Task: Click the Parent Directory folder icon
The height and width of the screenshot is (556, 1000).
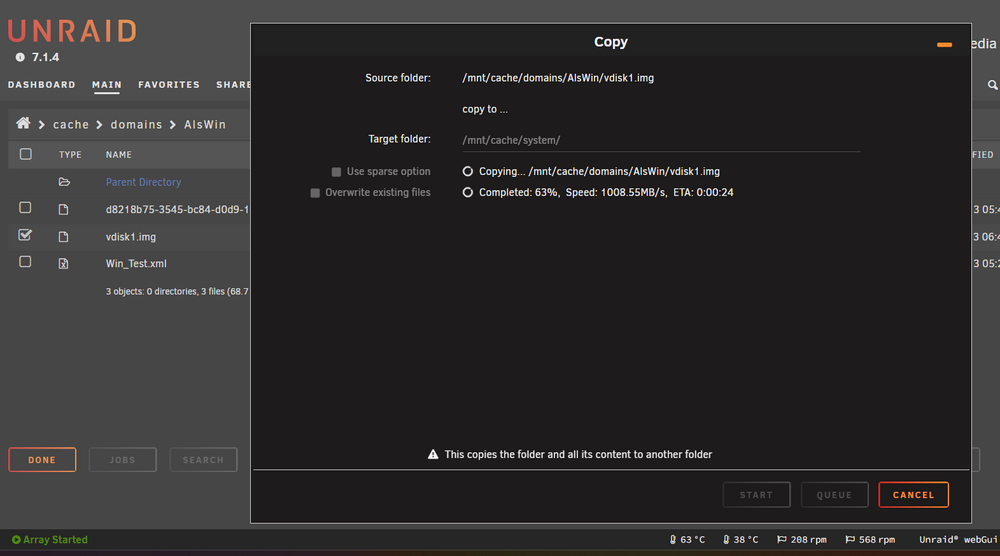Action: pyautogui.click(x=64, y=182)
